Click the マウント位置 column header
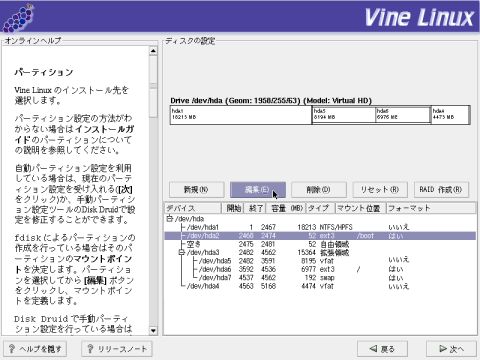Screen dimensions: 480x360 (361, 208)
